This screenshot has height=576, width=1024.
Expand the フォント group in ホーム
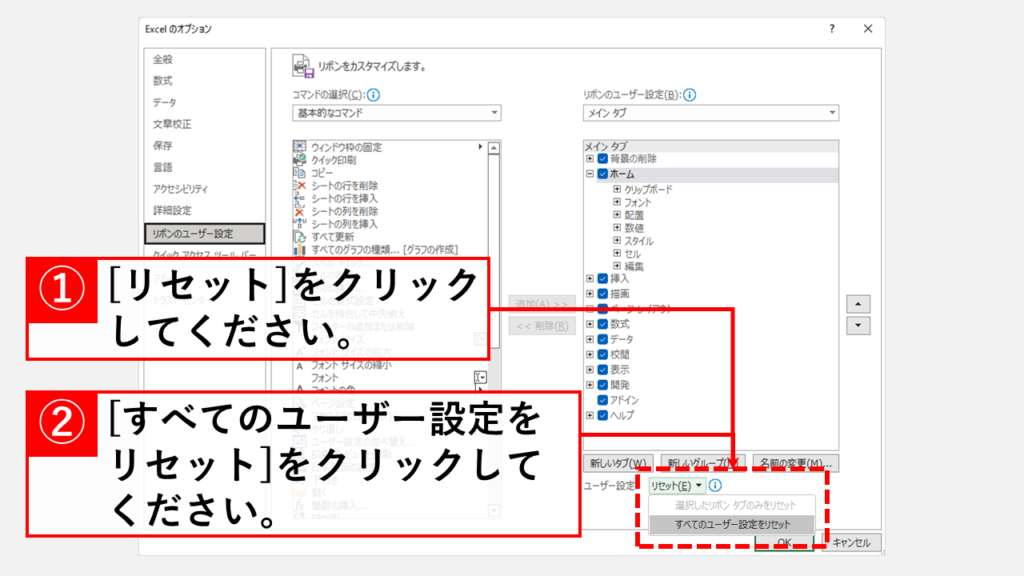[x=616, y=202]
